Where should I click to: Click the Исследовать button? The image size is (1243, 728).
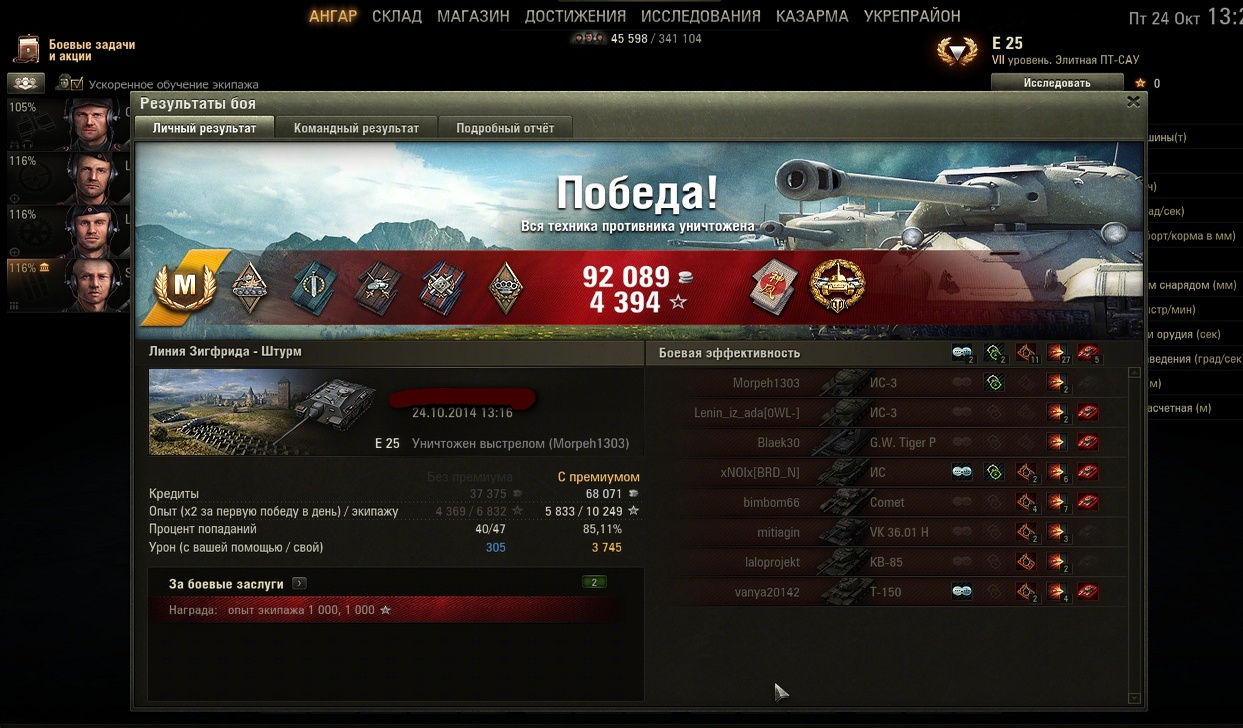1057,83
